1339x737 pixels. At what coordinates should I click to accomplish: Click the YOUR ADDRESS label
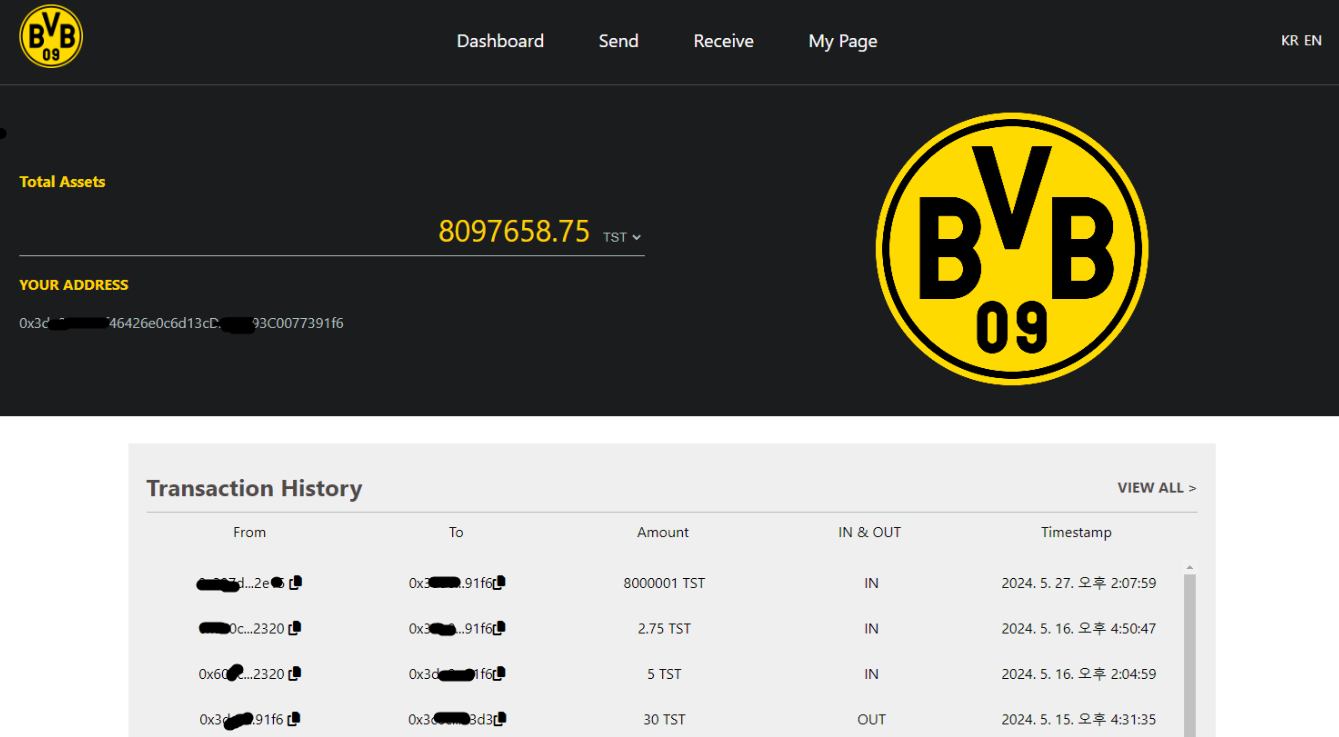[x=74, y=285]
